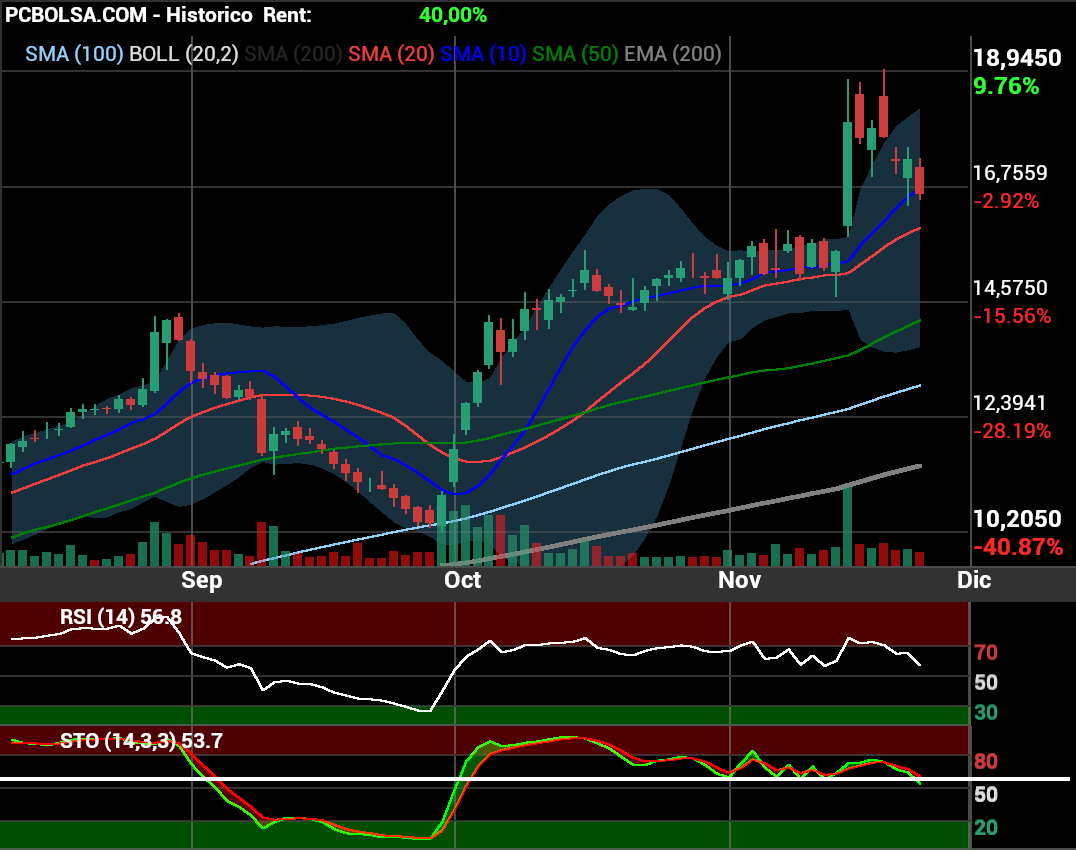Screen dimensions: 1076x850
Task: Click the RSI (14) 56.8 label
Action: tap(120, 617)
